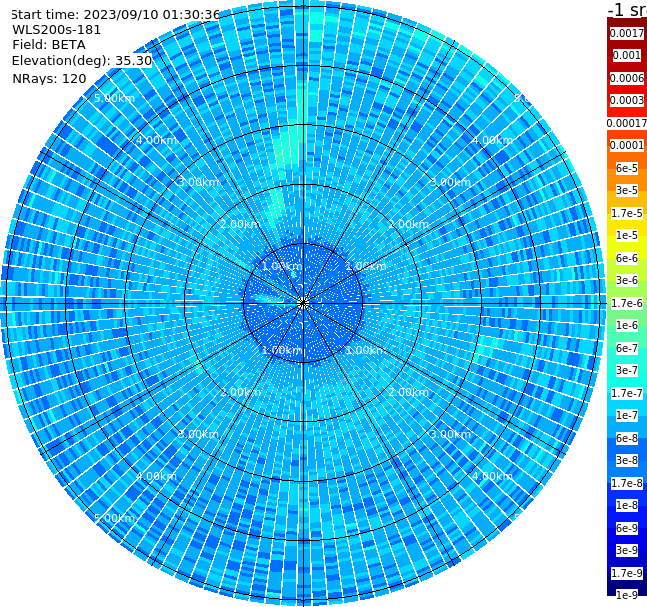Click the upper-left 3.00km range ring label
This screenshot has width=647, height=607.
click(198, 182)
